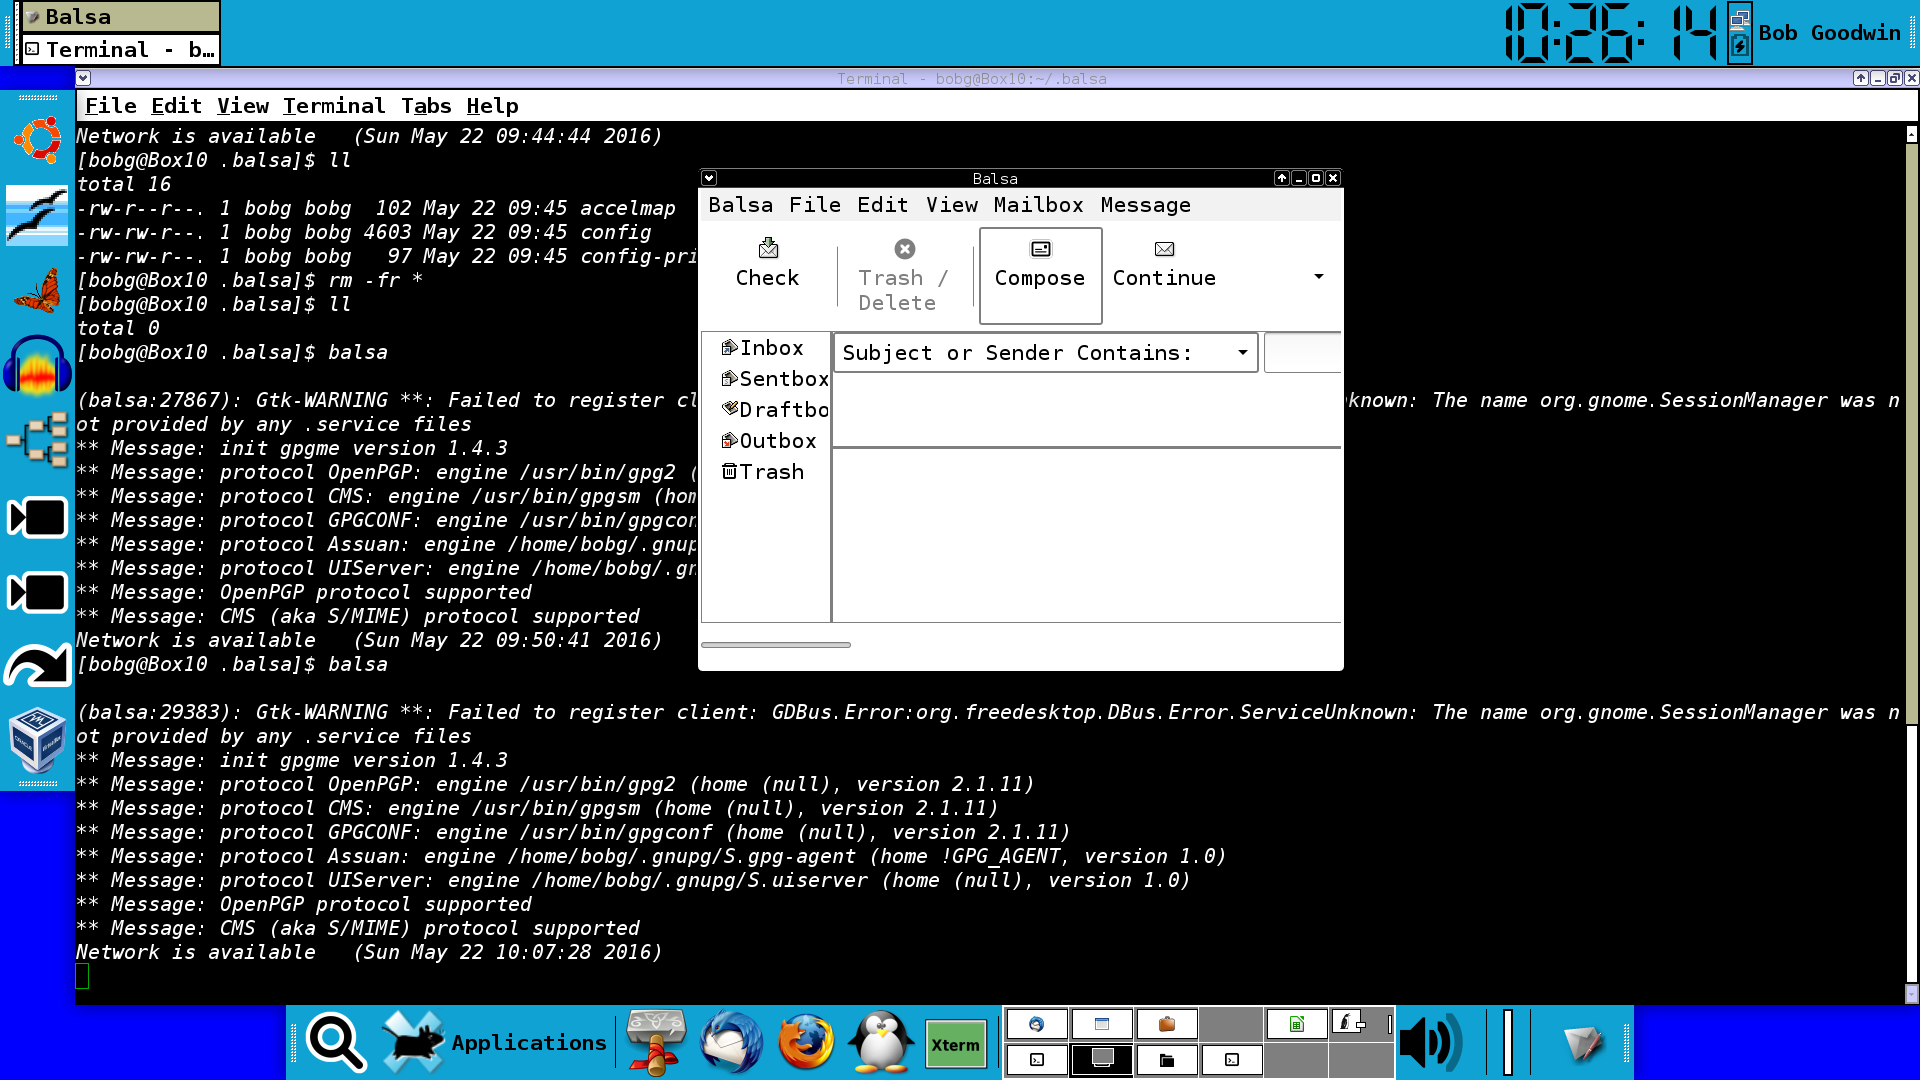Click the lower video camera launcher in the dock
The height and width of the screenshot is (1080, 1920).
pyautogui.click(x=38, y=592)
